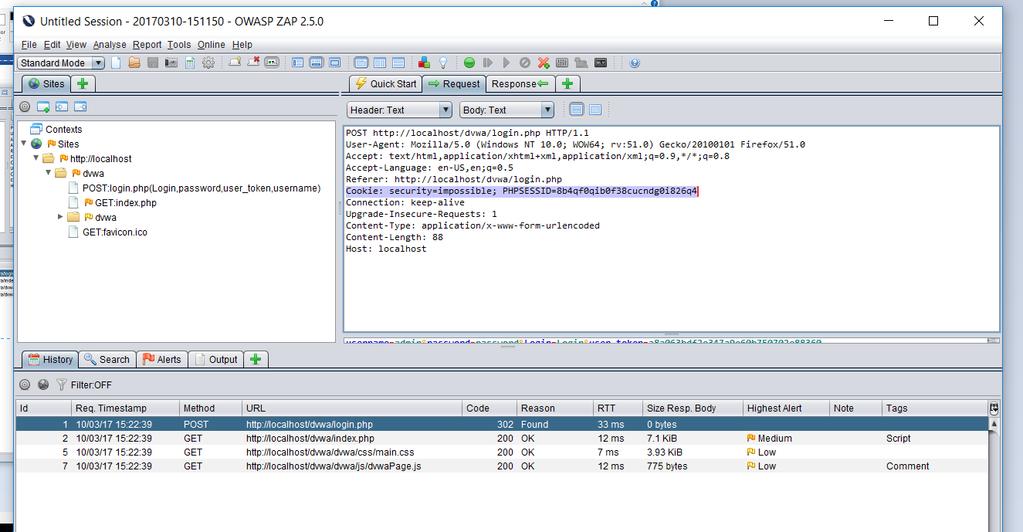The width and height of the screenshot is (1023, 532).
Task: Click the Open Session folder icon
Action: click(x=134, y=63)
